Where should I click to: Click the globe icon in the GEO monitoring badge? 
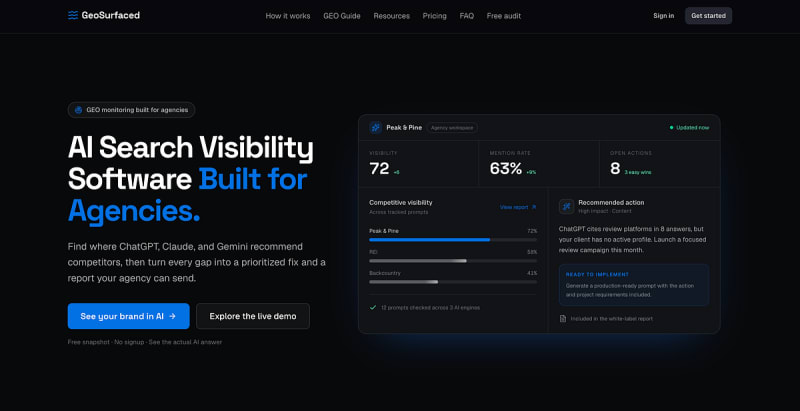tap(78, 110)
